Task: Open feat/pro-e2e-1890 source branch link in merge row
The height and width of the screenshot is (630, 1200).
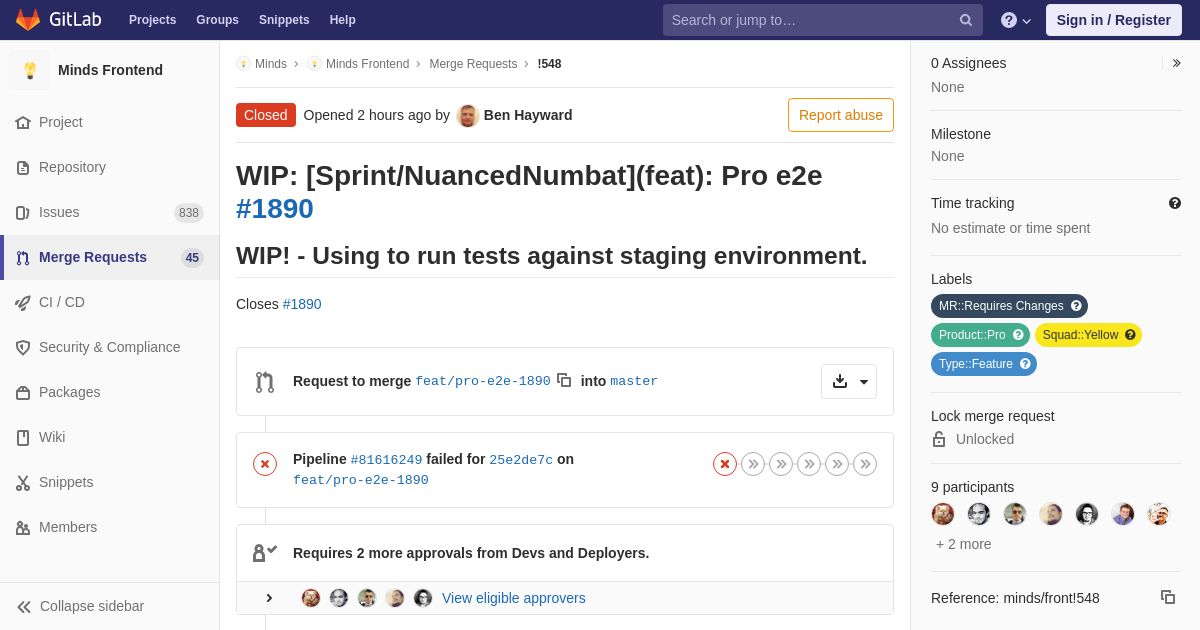Action: (x=483, y=381)
